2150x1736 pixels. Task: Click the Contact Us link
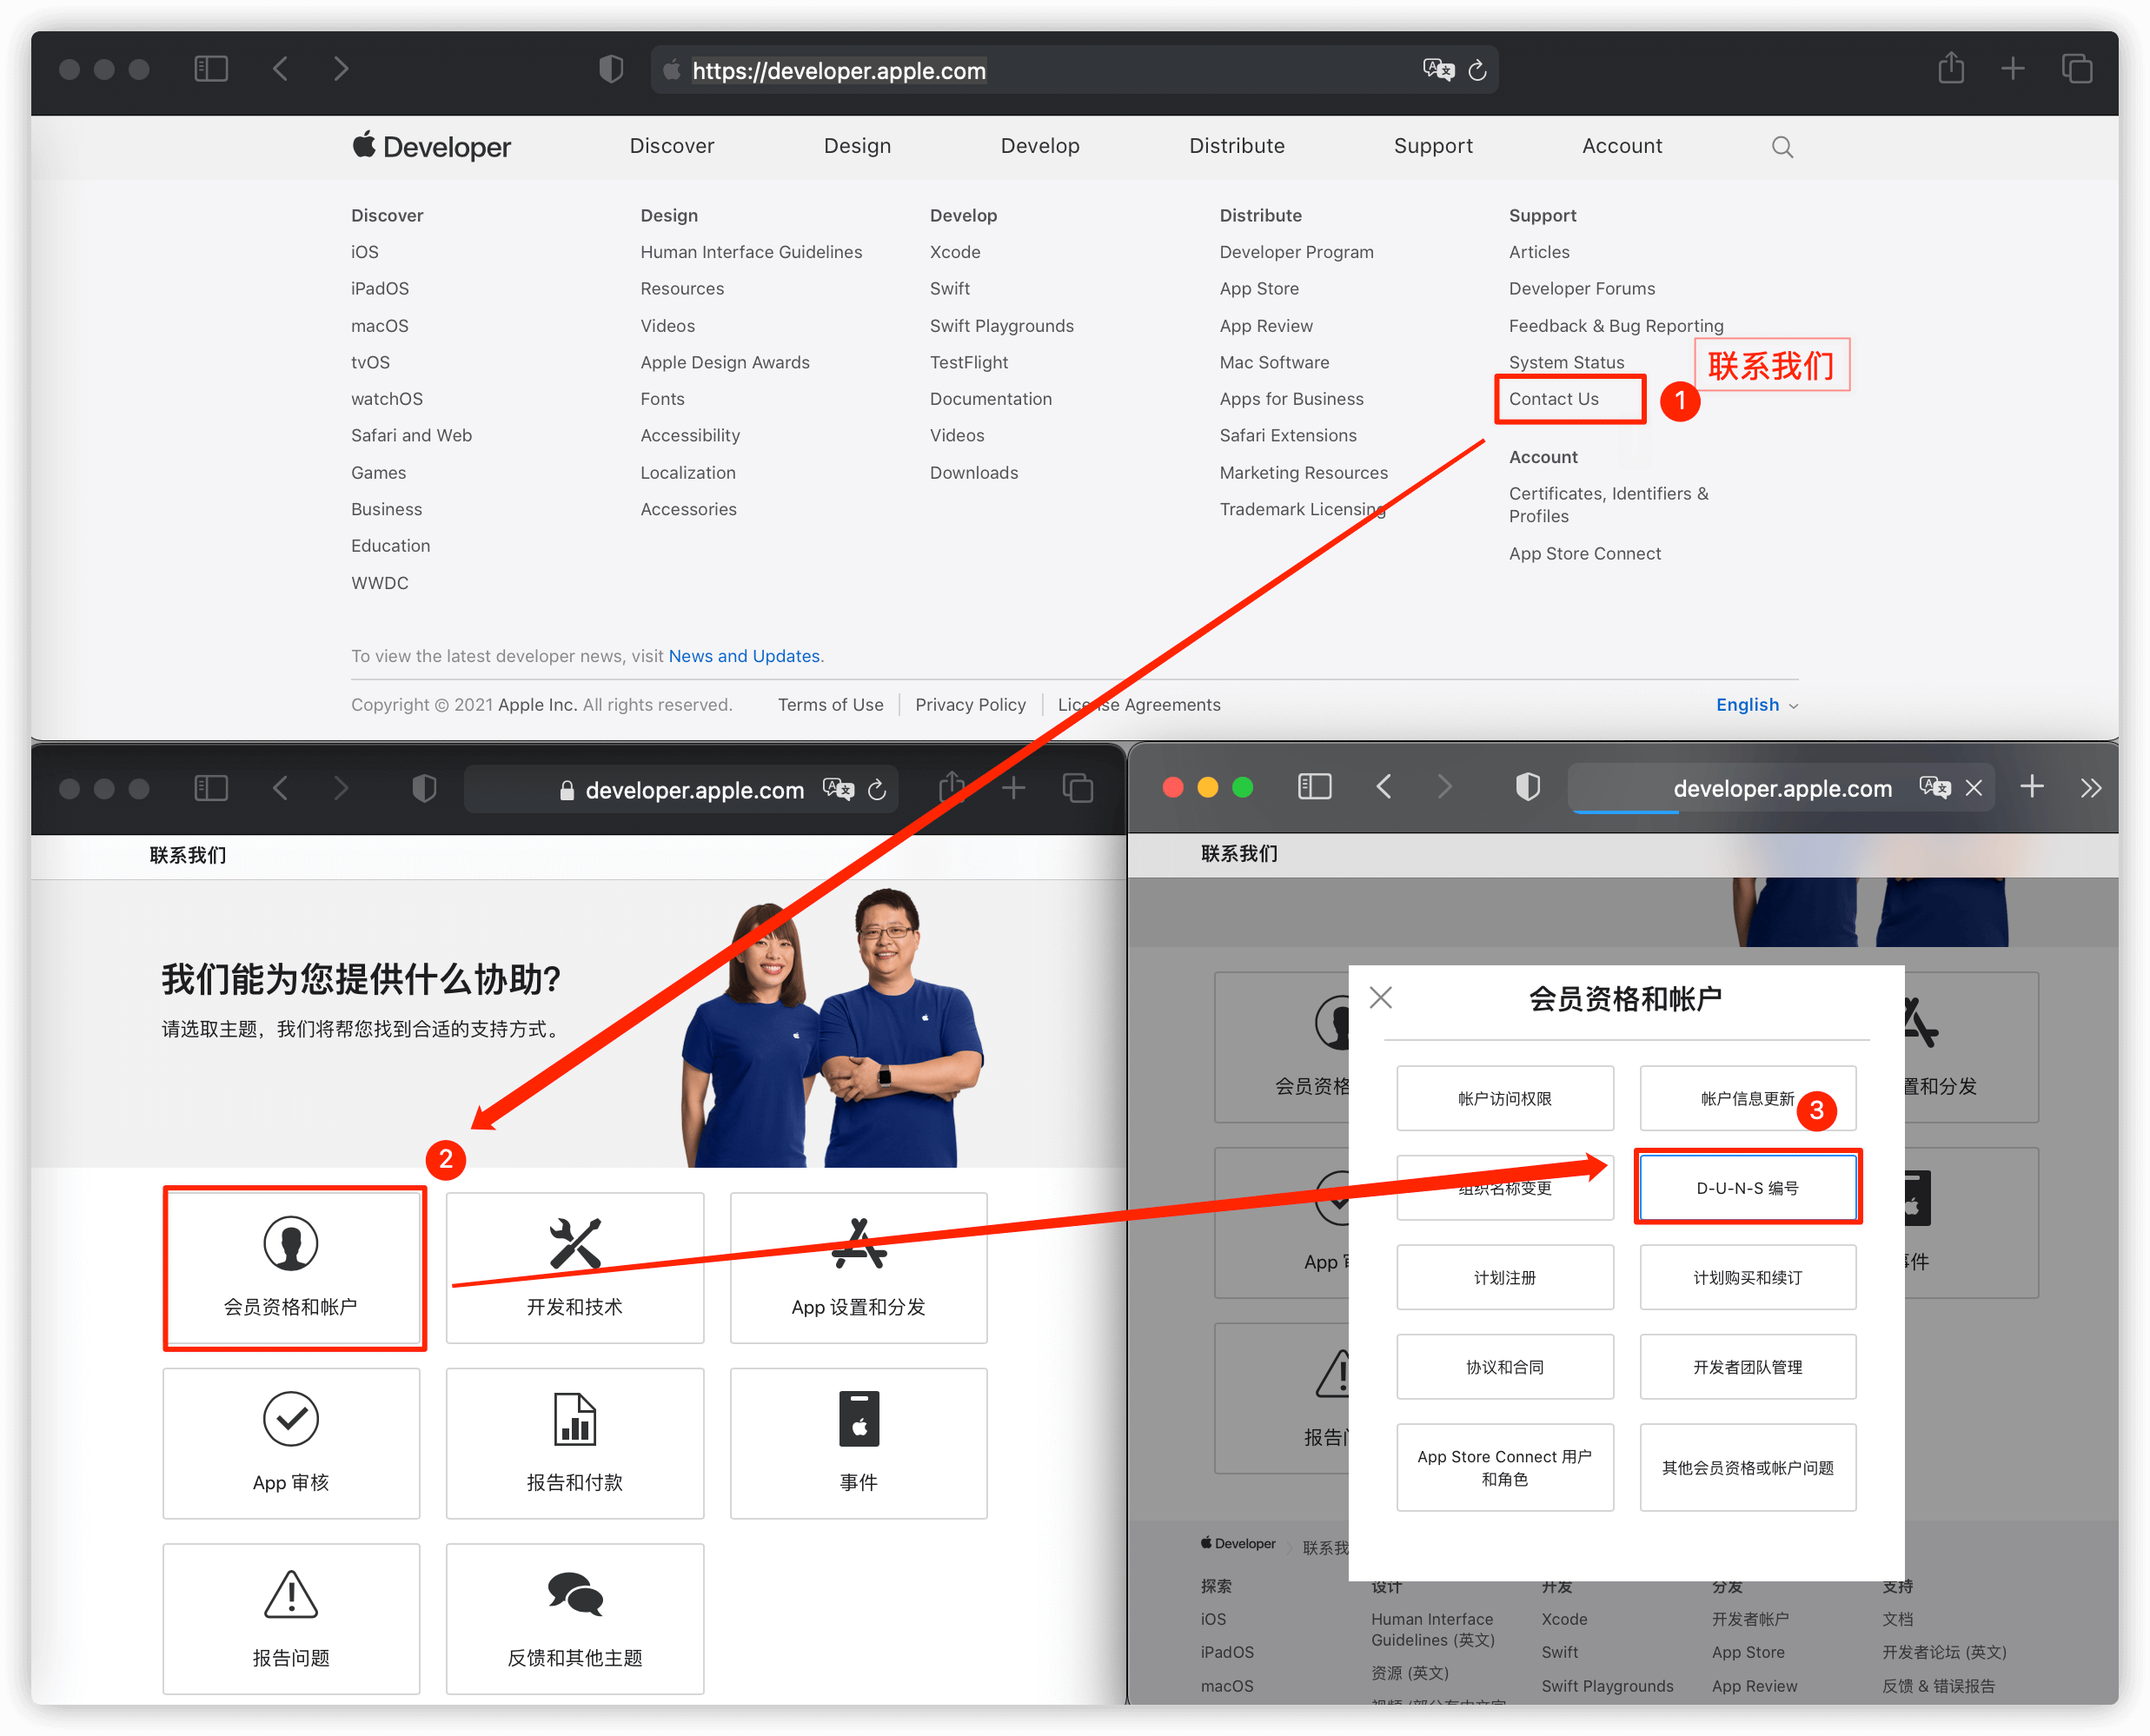coord(1553,399)
